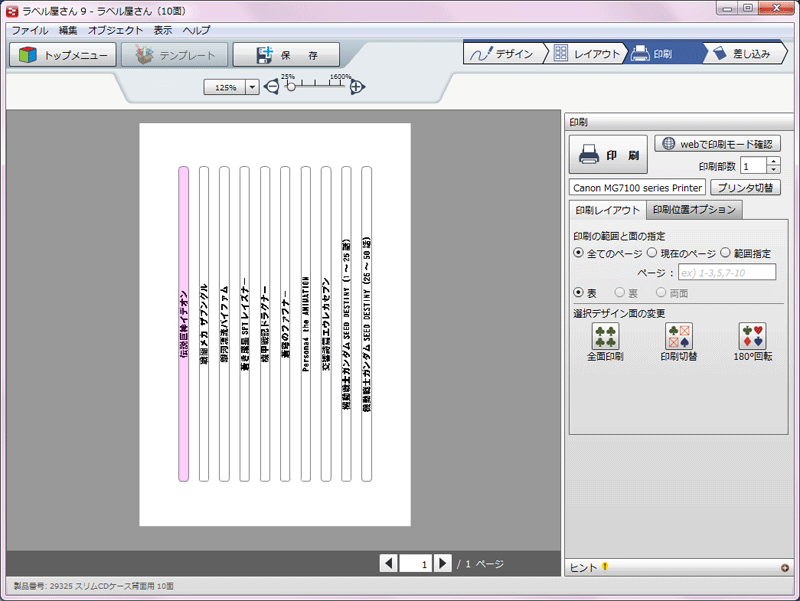800x601 pixels.
Task: Start printing with the 印刷 printer button
Action: pyautogui.click(x=608, y=155)
